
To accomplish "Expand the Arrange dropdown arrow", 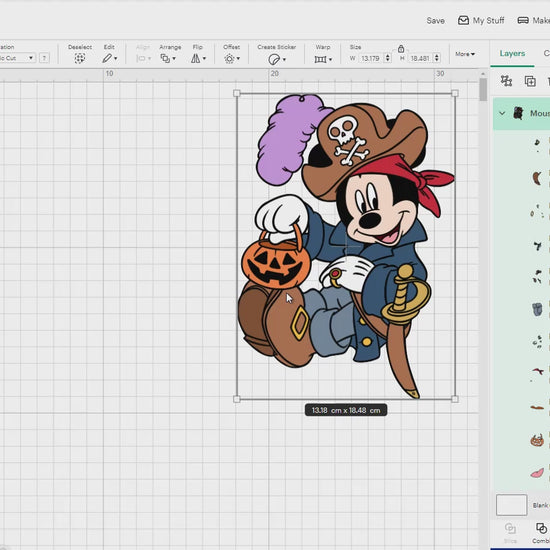I will point(174,59).
